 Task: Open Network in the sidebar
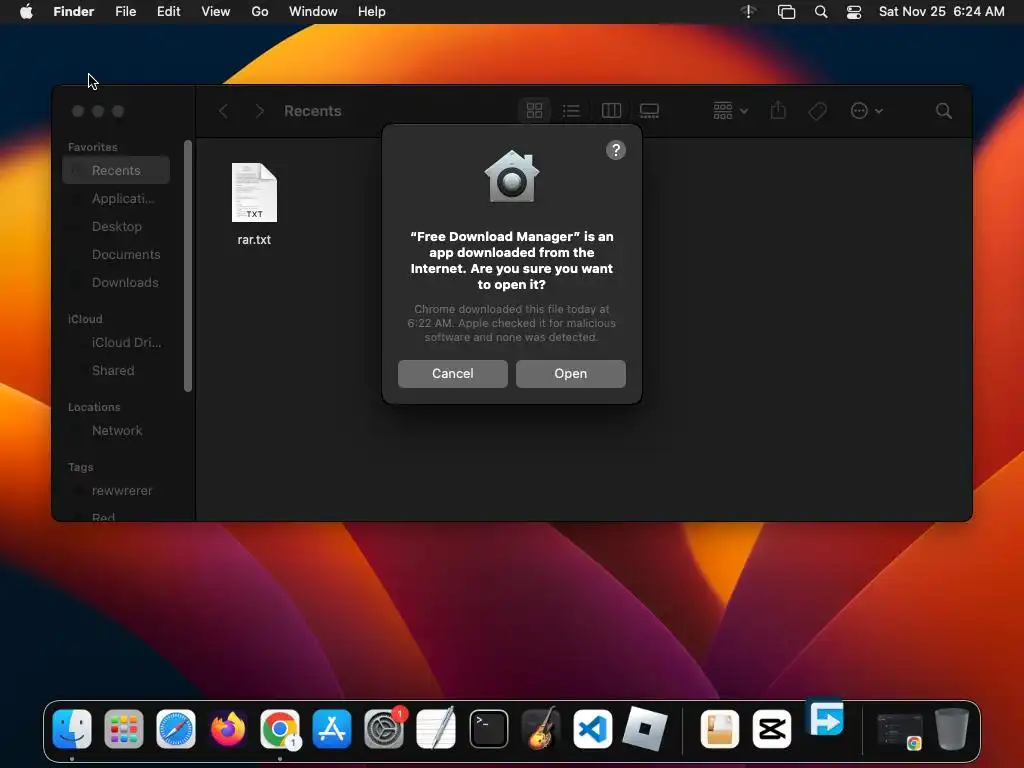(116, 430)
